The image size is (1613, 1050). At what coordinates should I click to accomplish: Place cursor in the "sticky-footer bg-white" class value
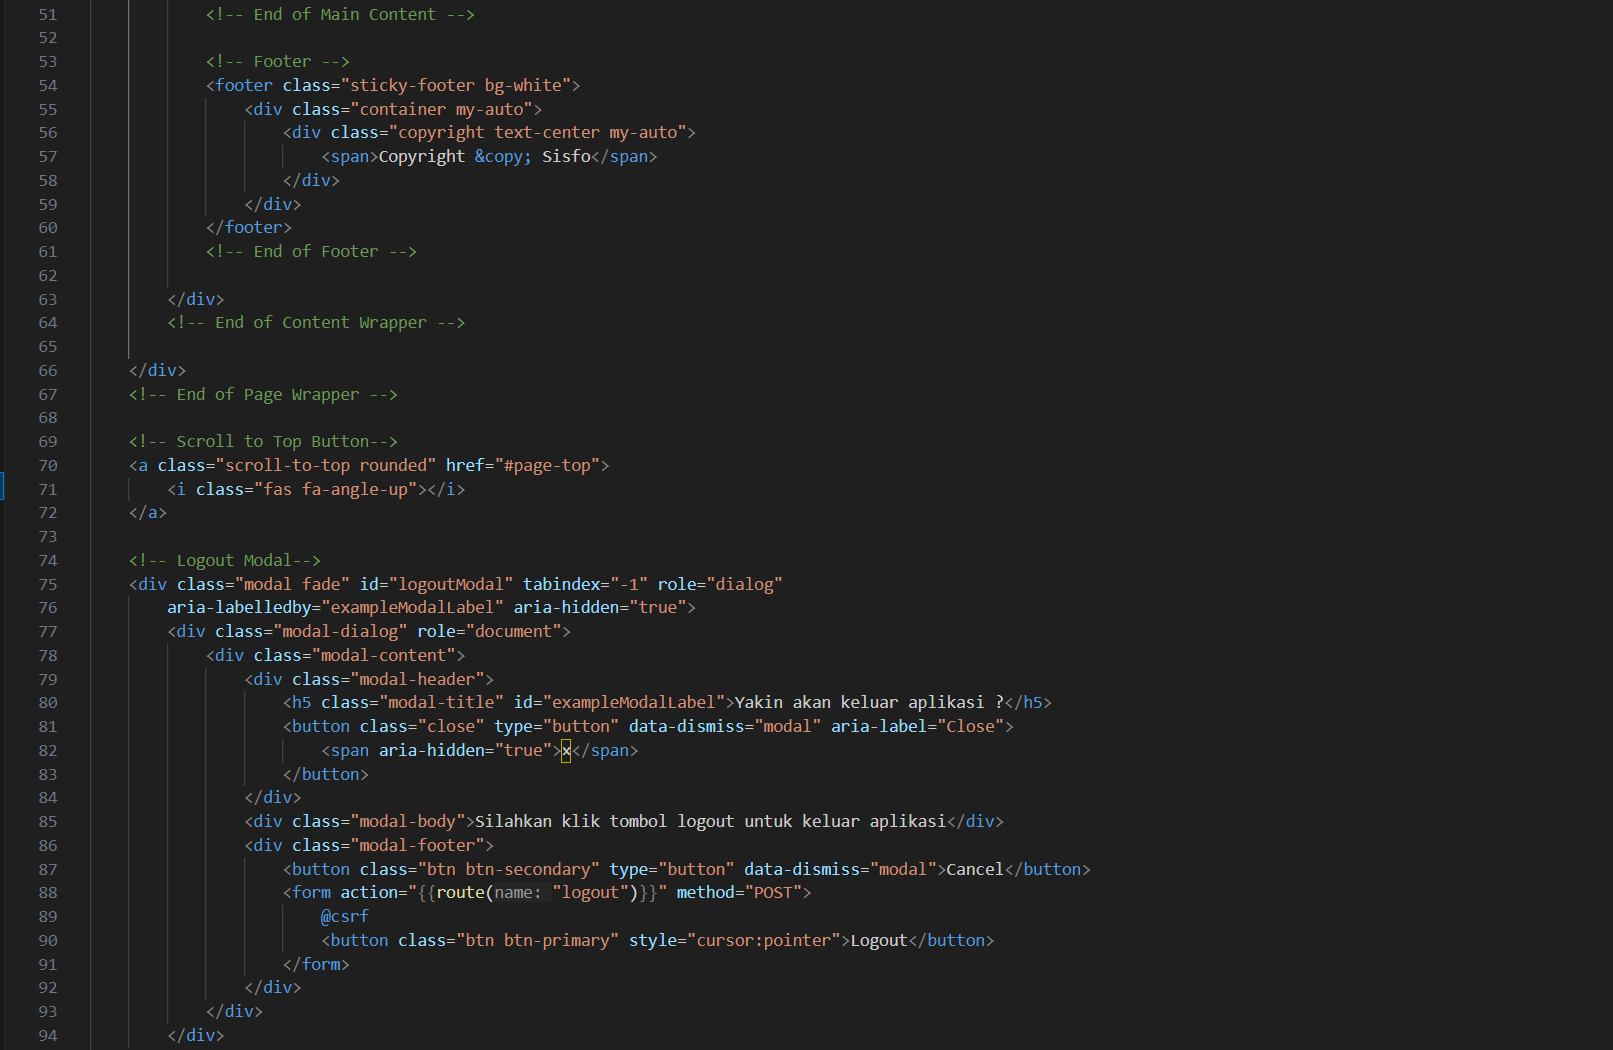pyautogui.click(x=459, y=86)
